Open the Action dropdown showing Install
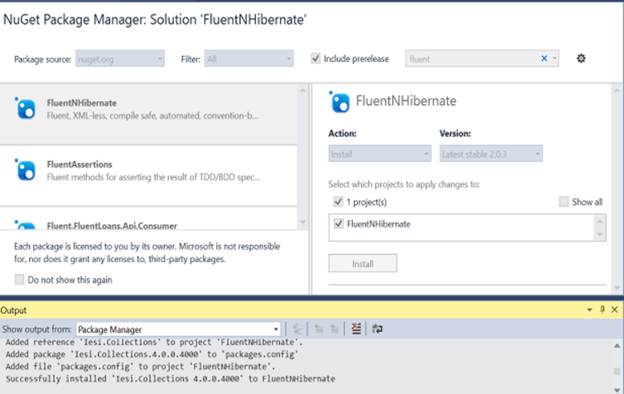The height and width of the screenshot is (394, 624). (380, 154)
